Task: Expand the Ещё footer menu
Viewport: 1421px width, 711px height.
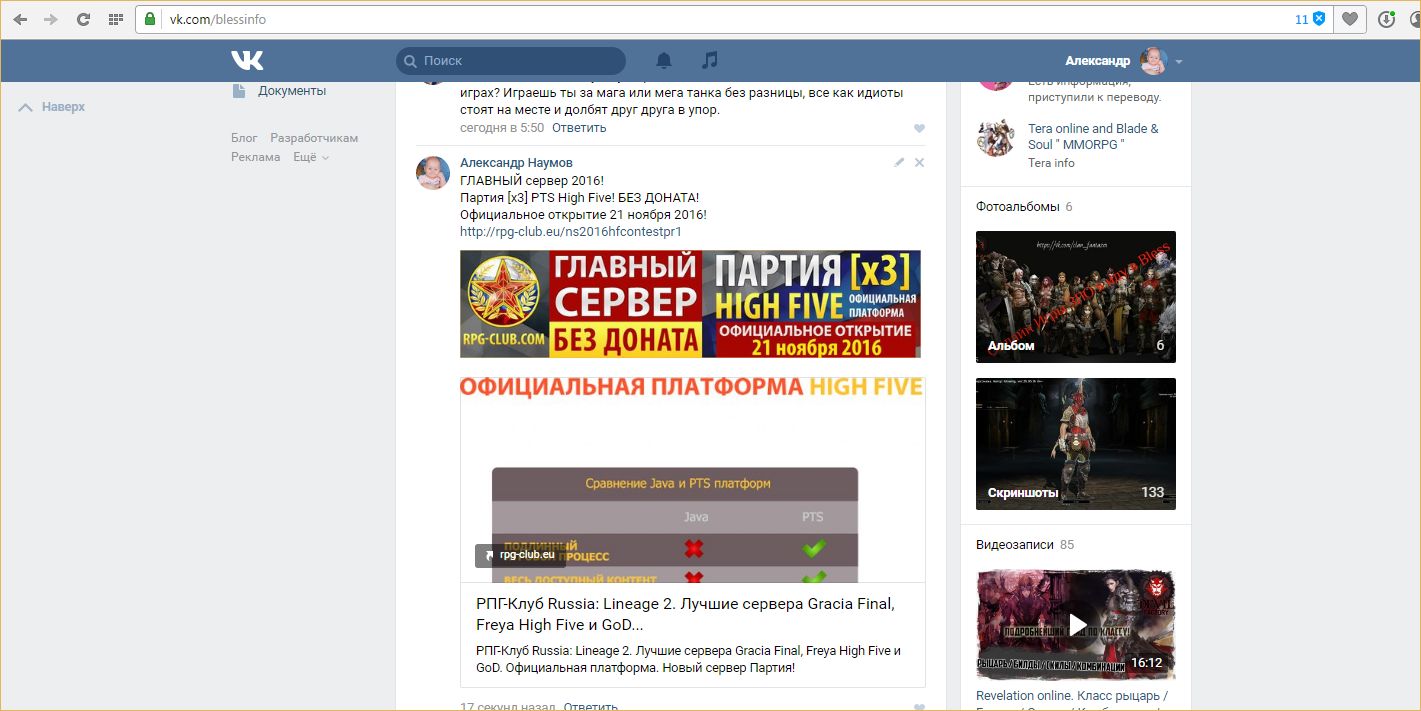Action: [310, 157]
